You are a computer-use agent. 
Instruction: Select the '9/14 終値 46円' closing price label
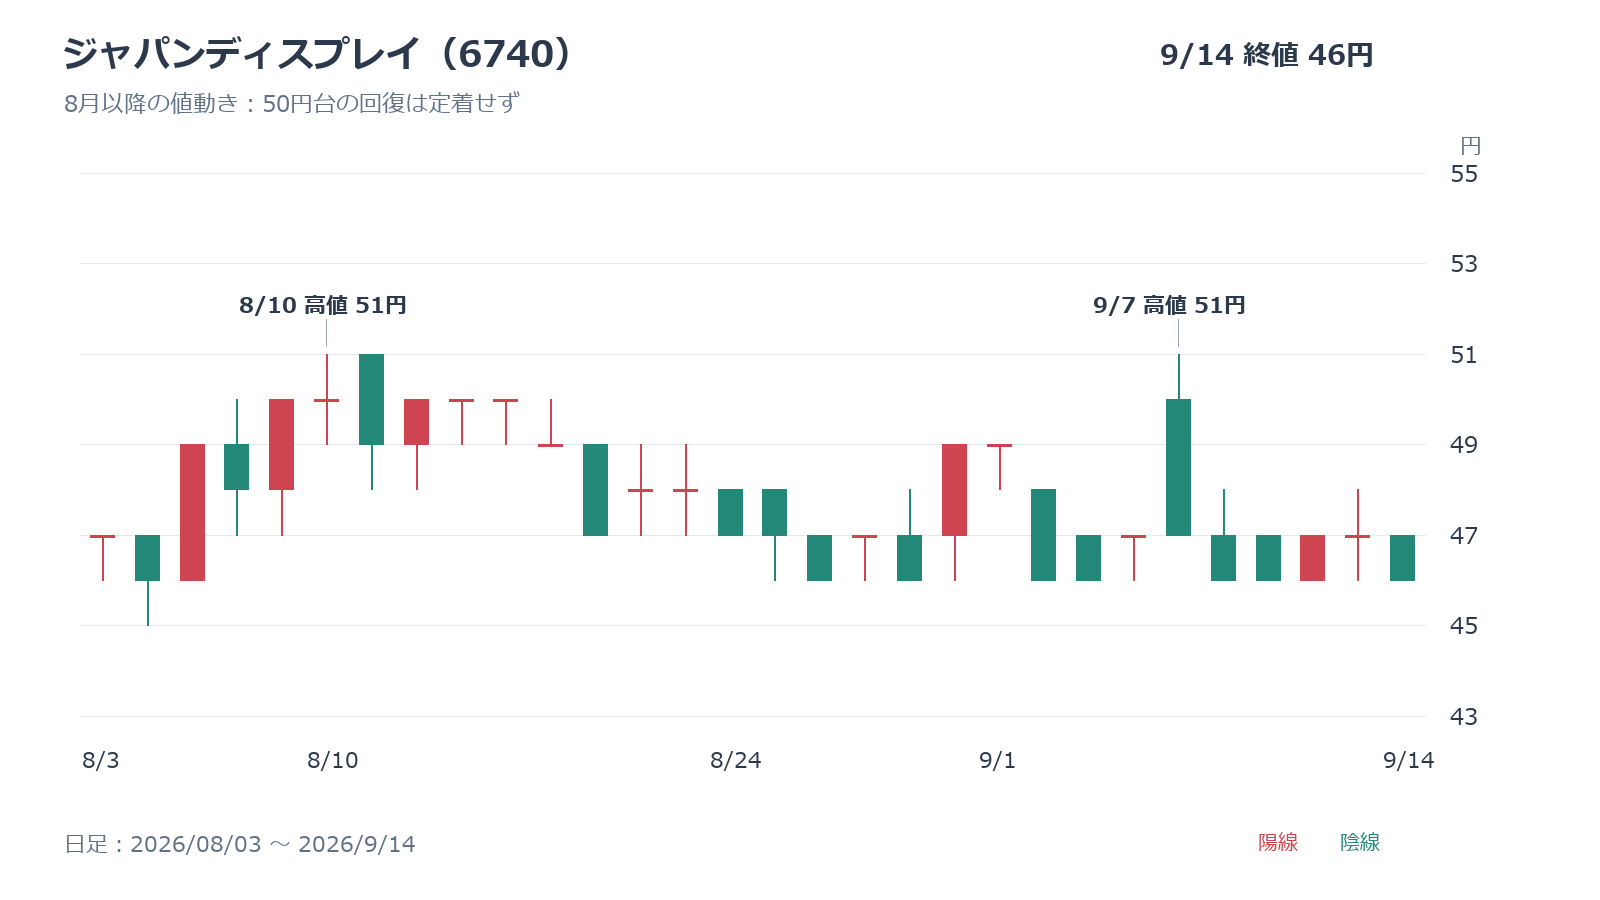point(1266,55)
